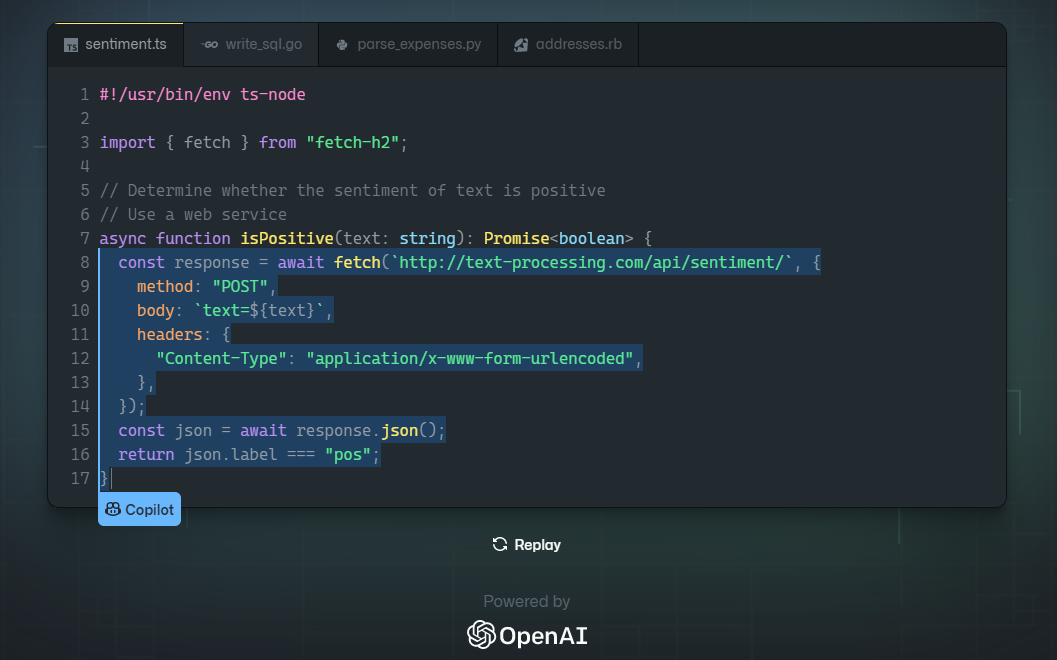Open the parse_expenses.py tab label
The width and height of the screenshot is (1057, 660).
pos(419,45)
